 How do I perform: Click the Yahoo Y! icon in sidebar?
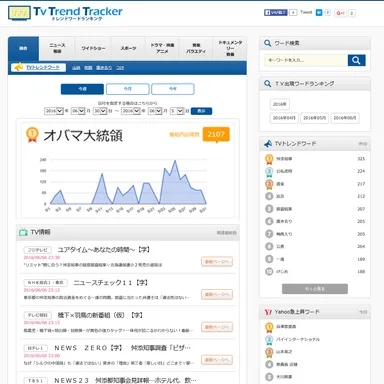268,312
